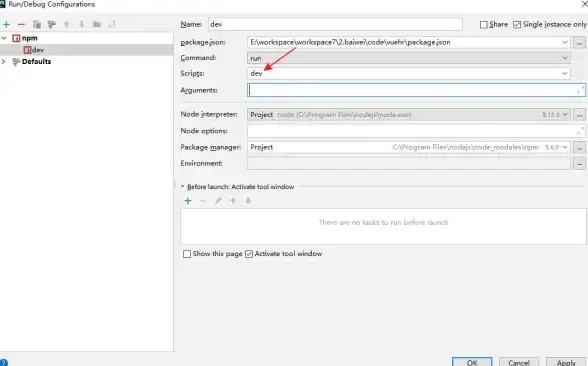Select the npm group tree item
Viewport: 588px width, 366px height.
[25, 38]
